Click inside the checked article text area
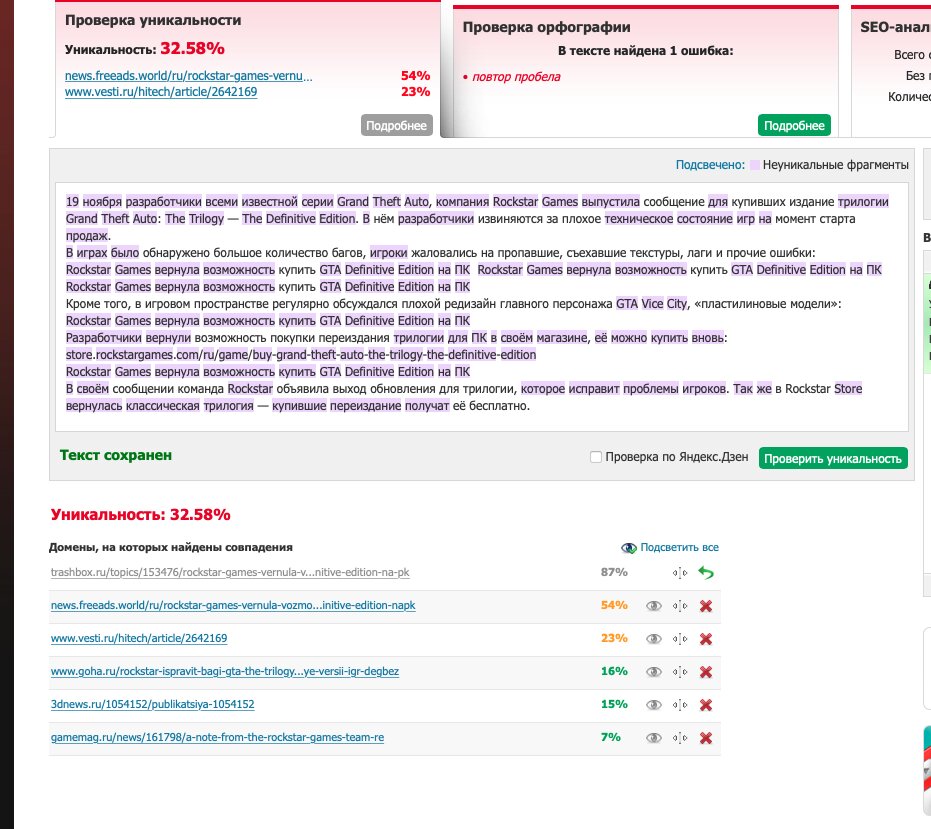This screenshot has height=829, width=931. click(x=482, y=307)
